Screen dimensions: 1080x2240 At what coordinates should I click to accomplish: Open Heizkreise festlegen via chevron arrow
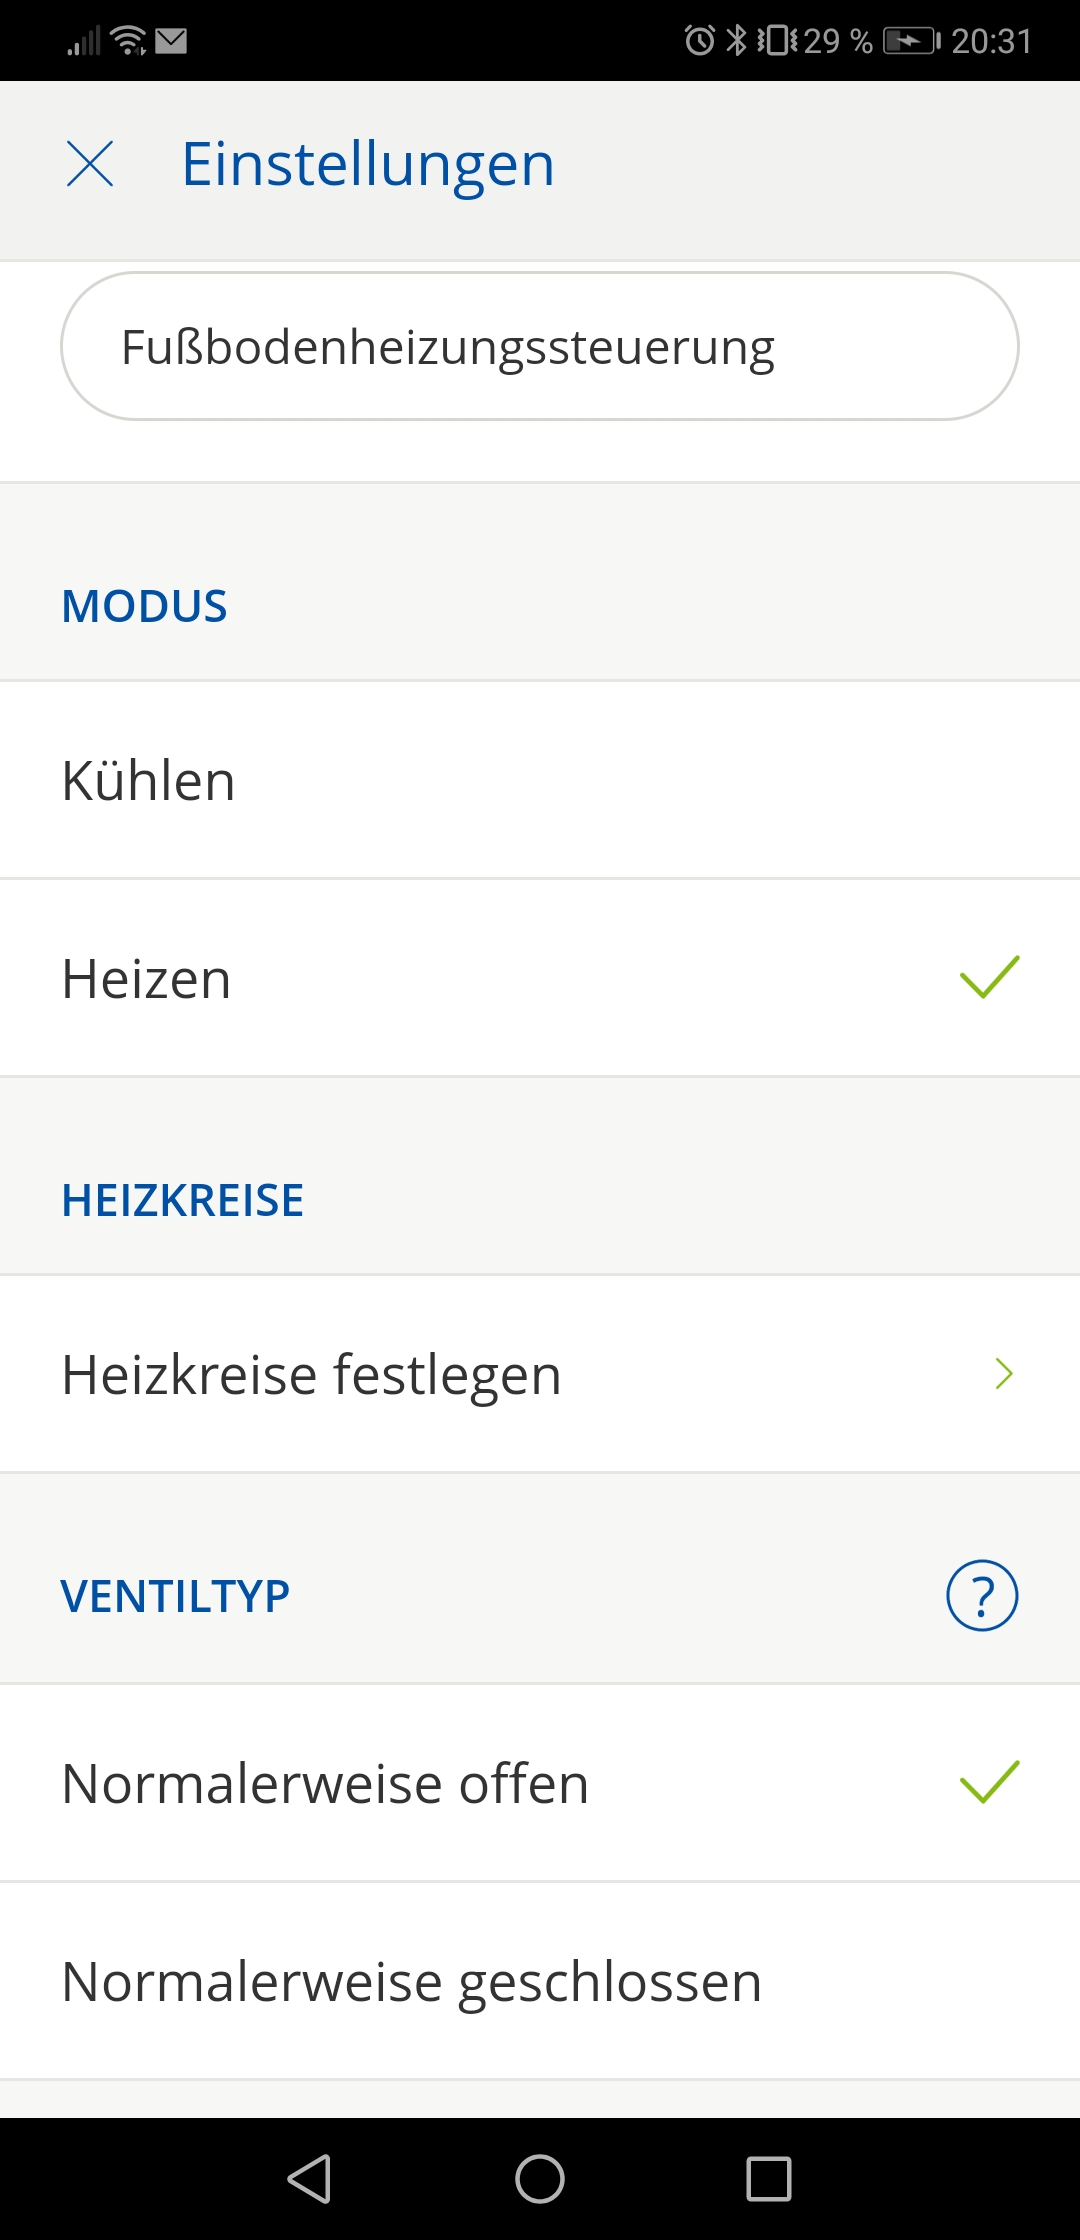pos(1004,1374)
